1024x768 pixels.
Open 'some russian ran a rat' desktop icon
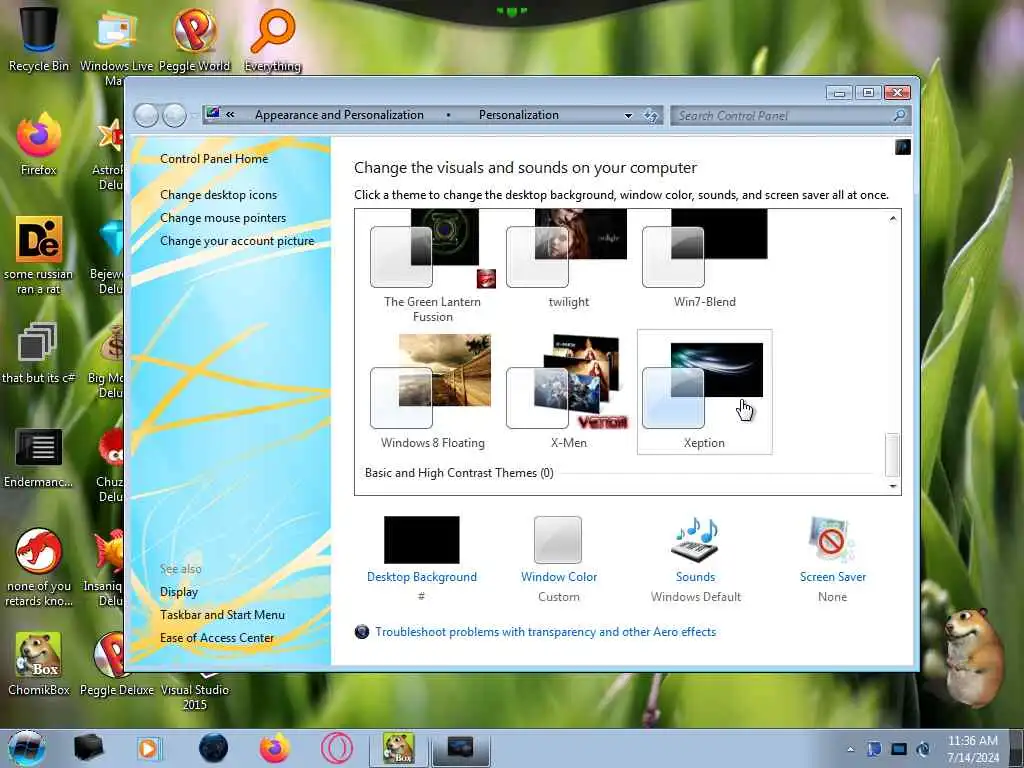click(x=39, y=255)
